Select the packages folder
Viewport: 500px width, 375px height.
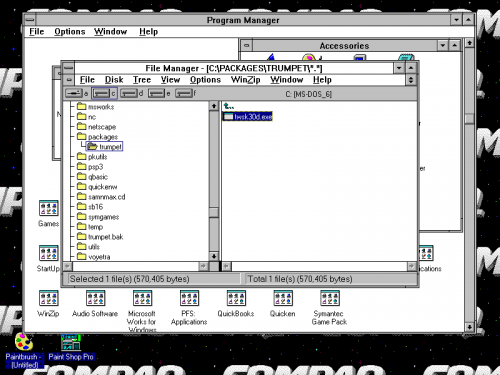coord(97,137)
